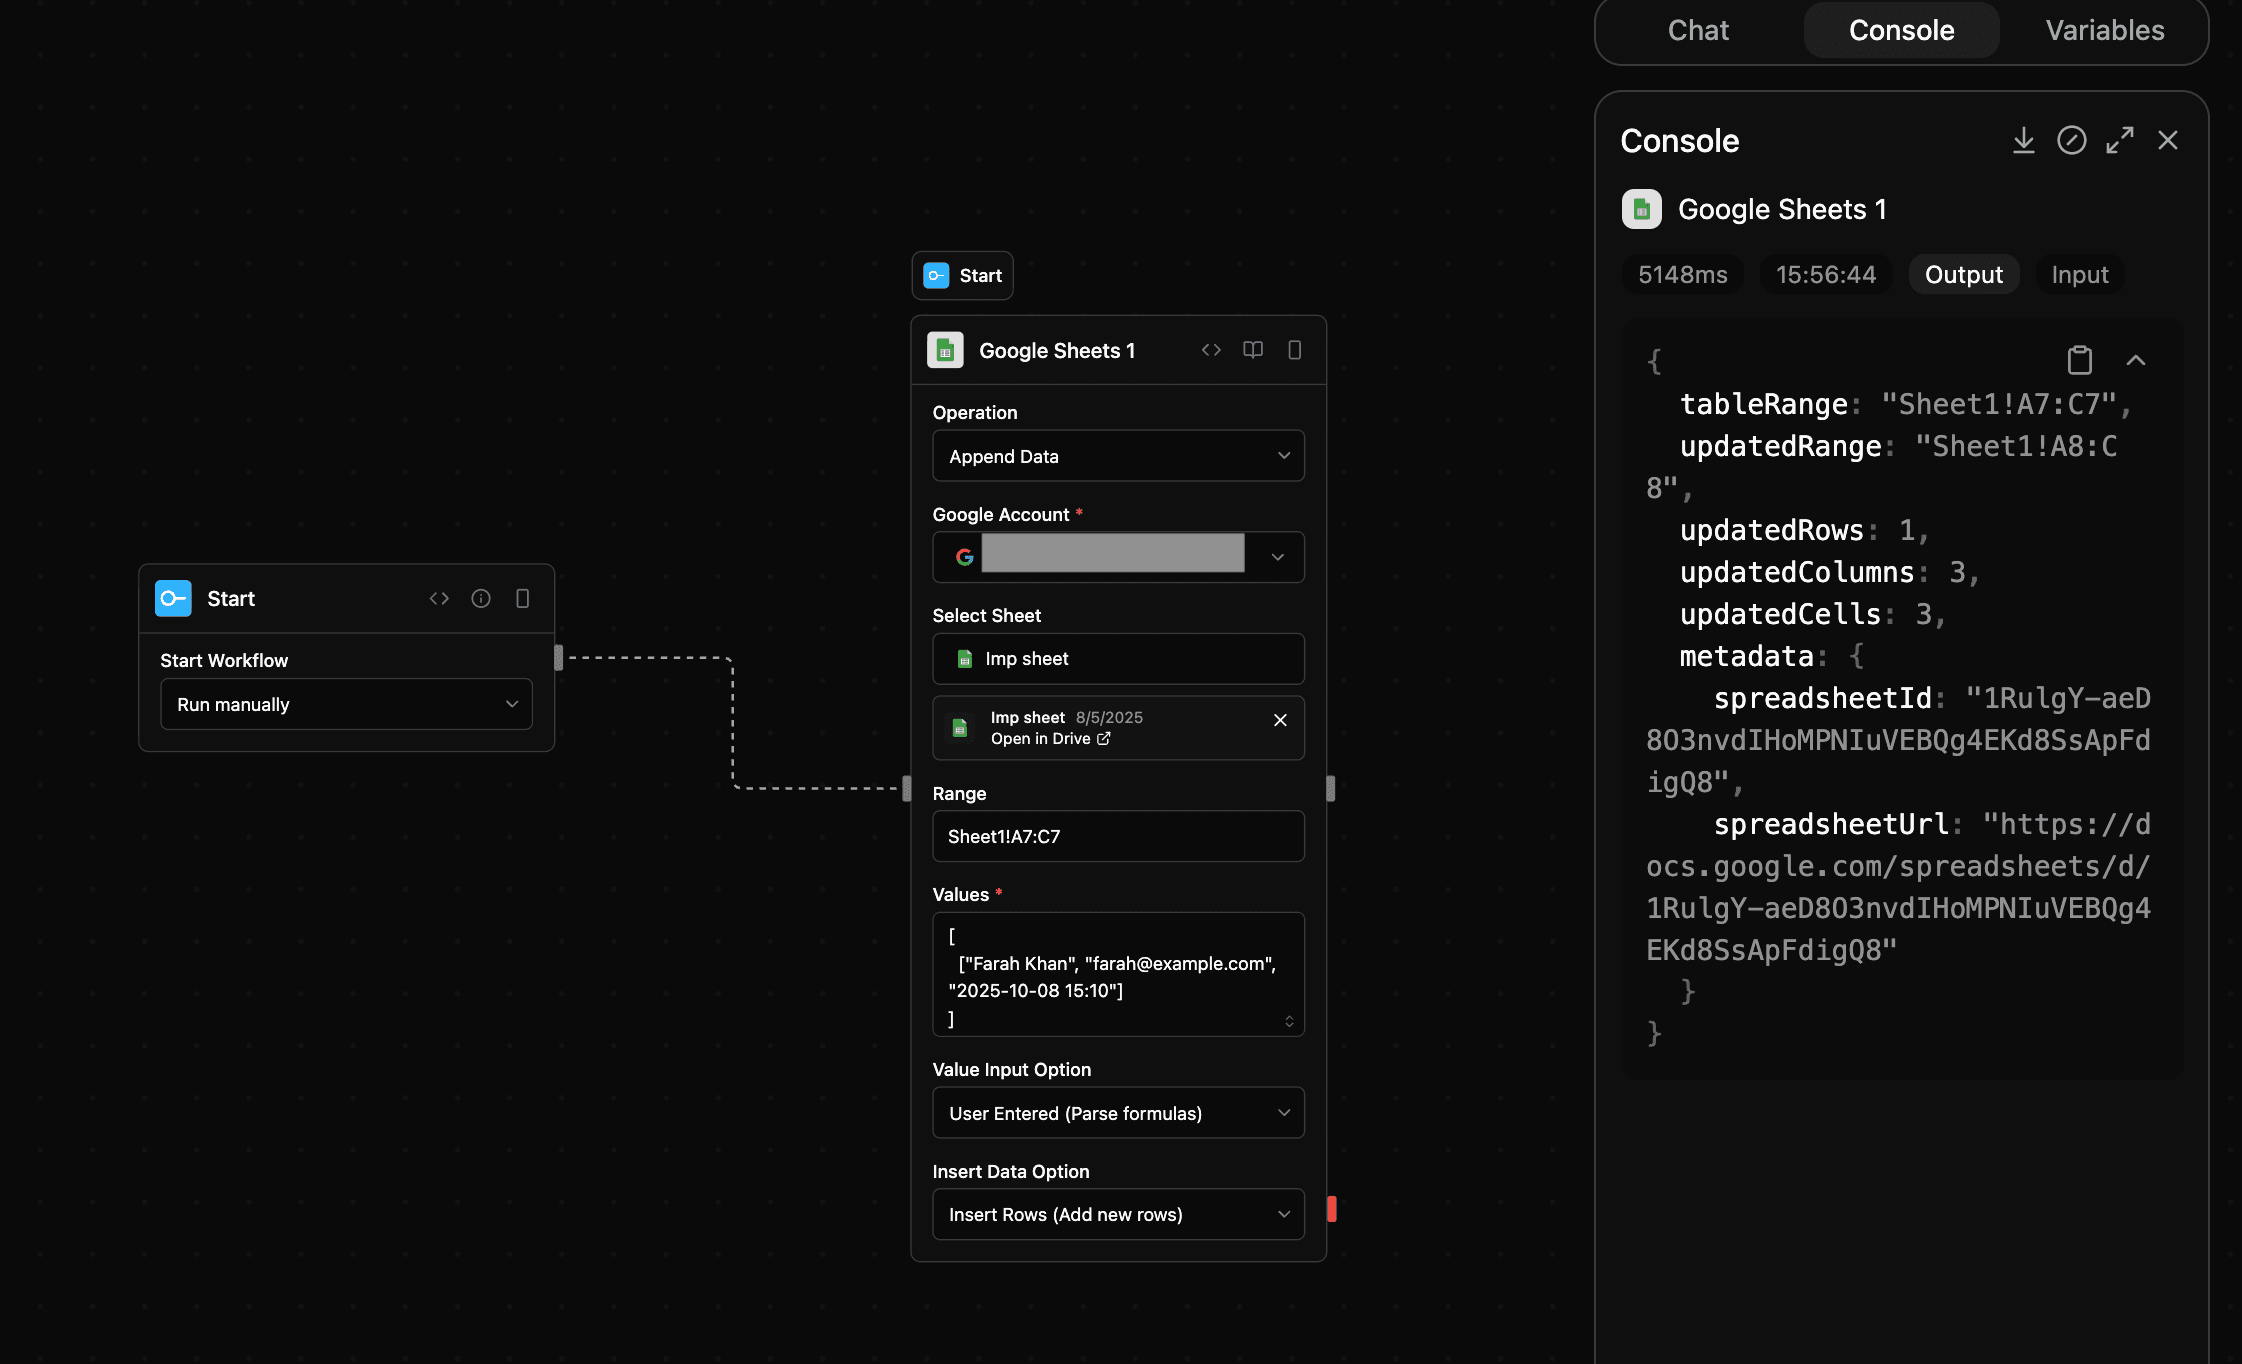Click the Google Sheets icon in the console header

pos(1641,209)
